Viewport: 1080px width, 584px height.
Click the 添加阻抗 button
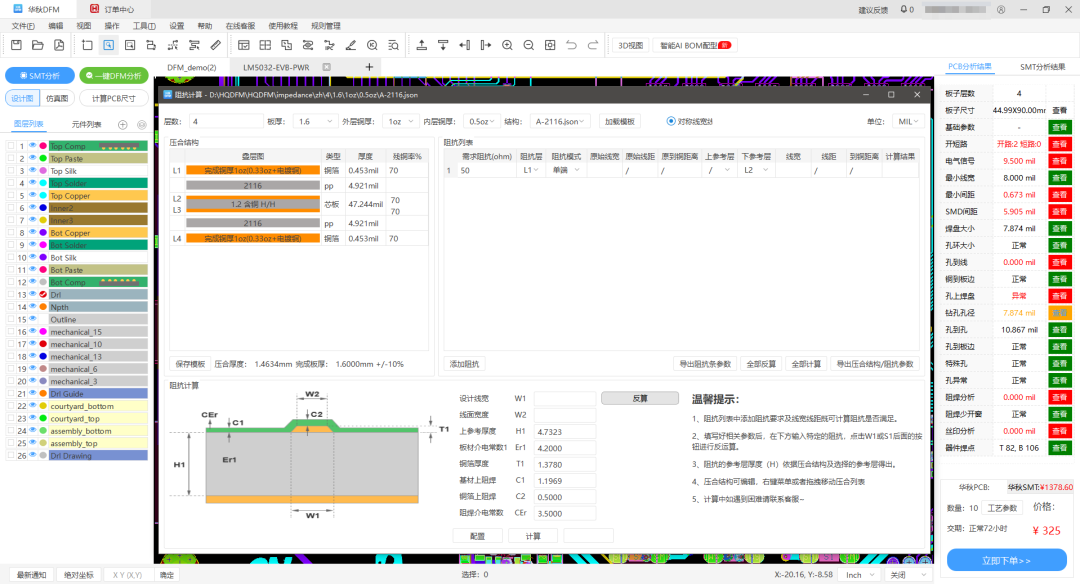point(464,364)
